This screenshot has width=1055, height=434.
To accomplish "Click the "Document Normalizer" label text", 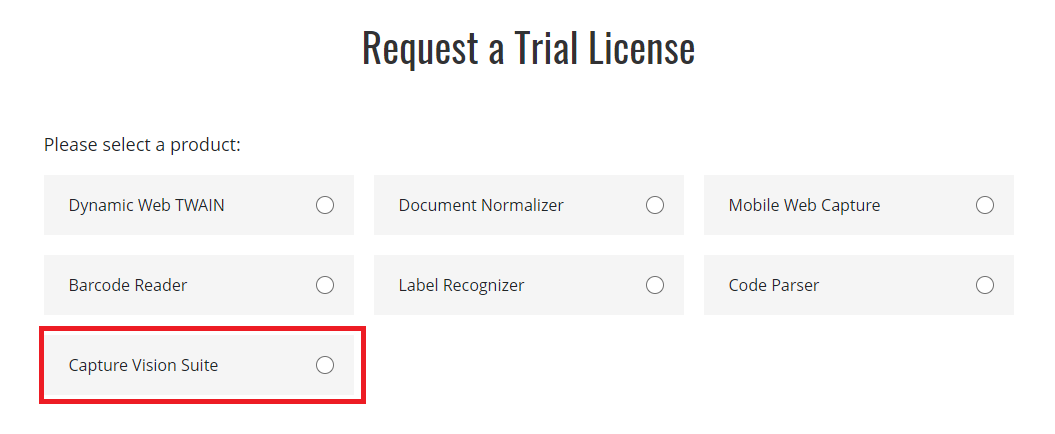I will (x=481, y=205).
